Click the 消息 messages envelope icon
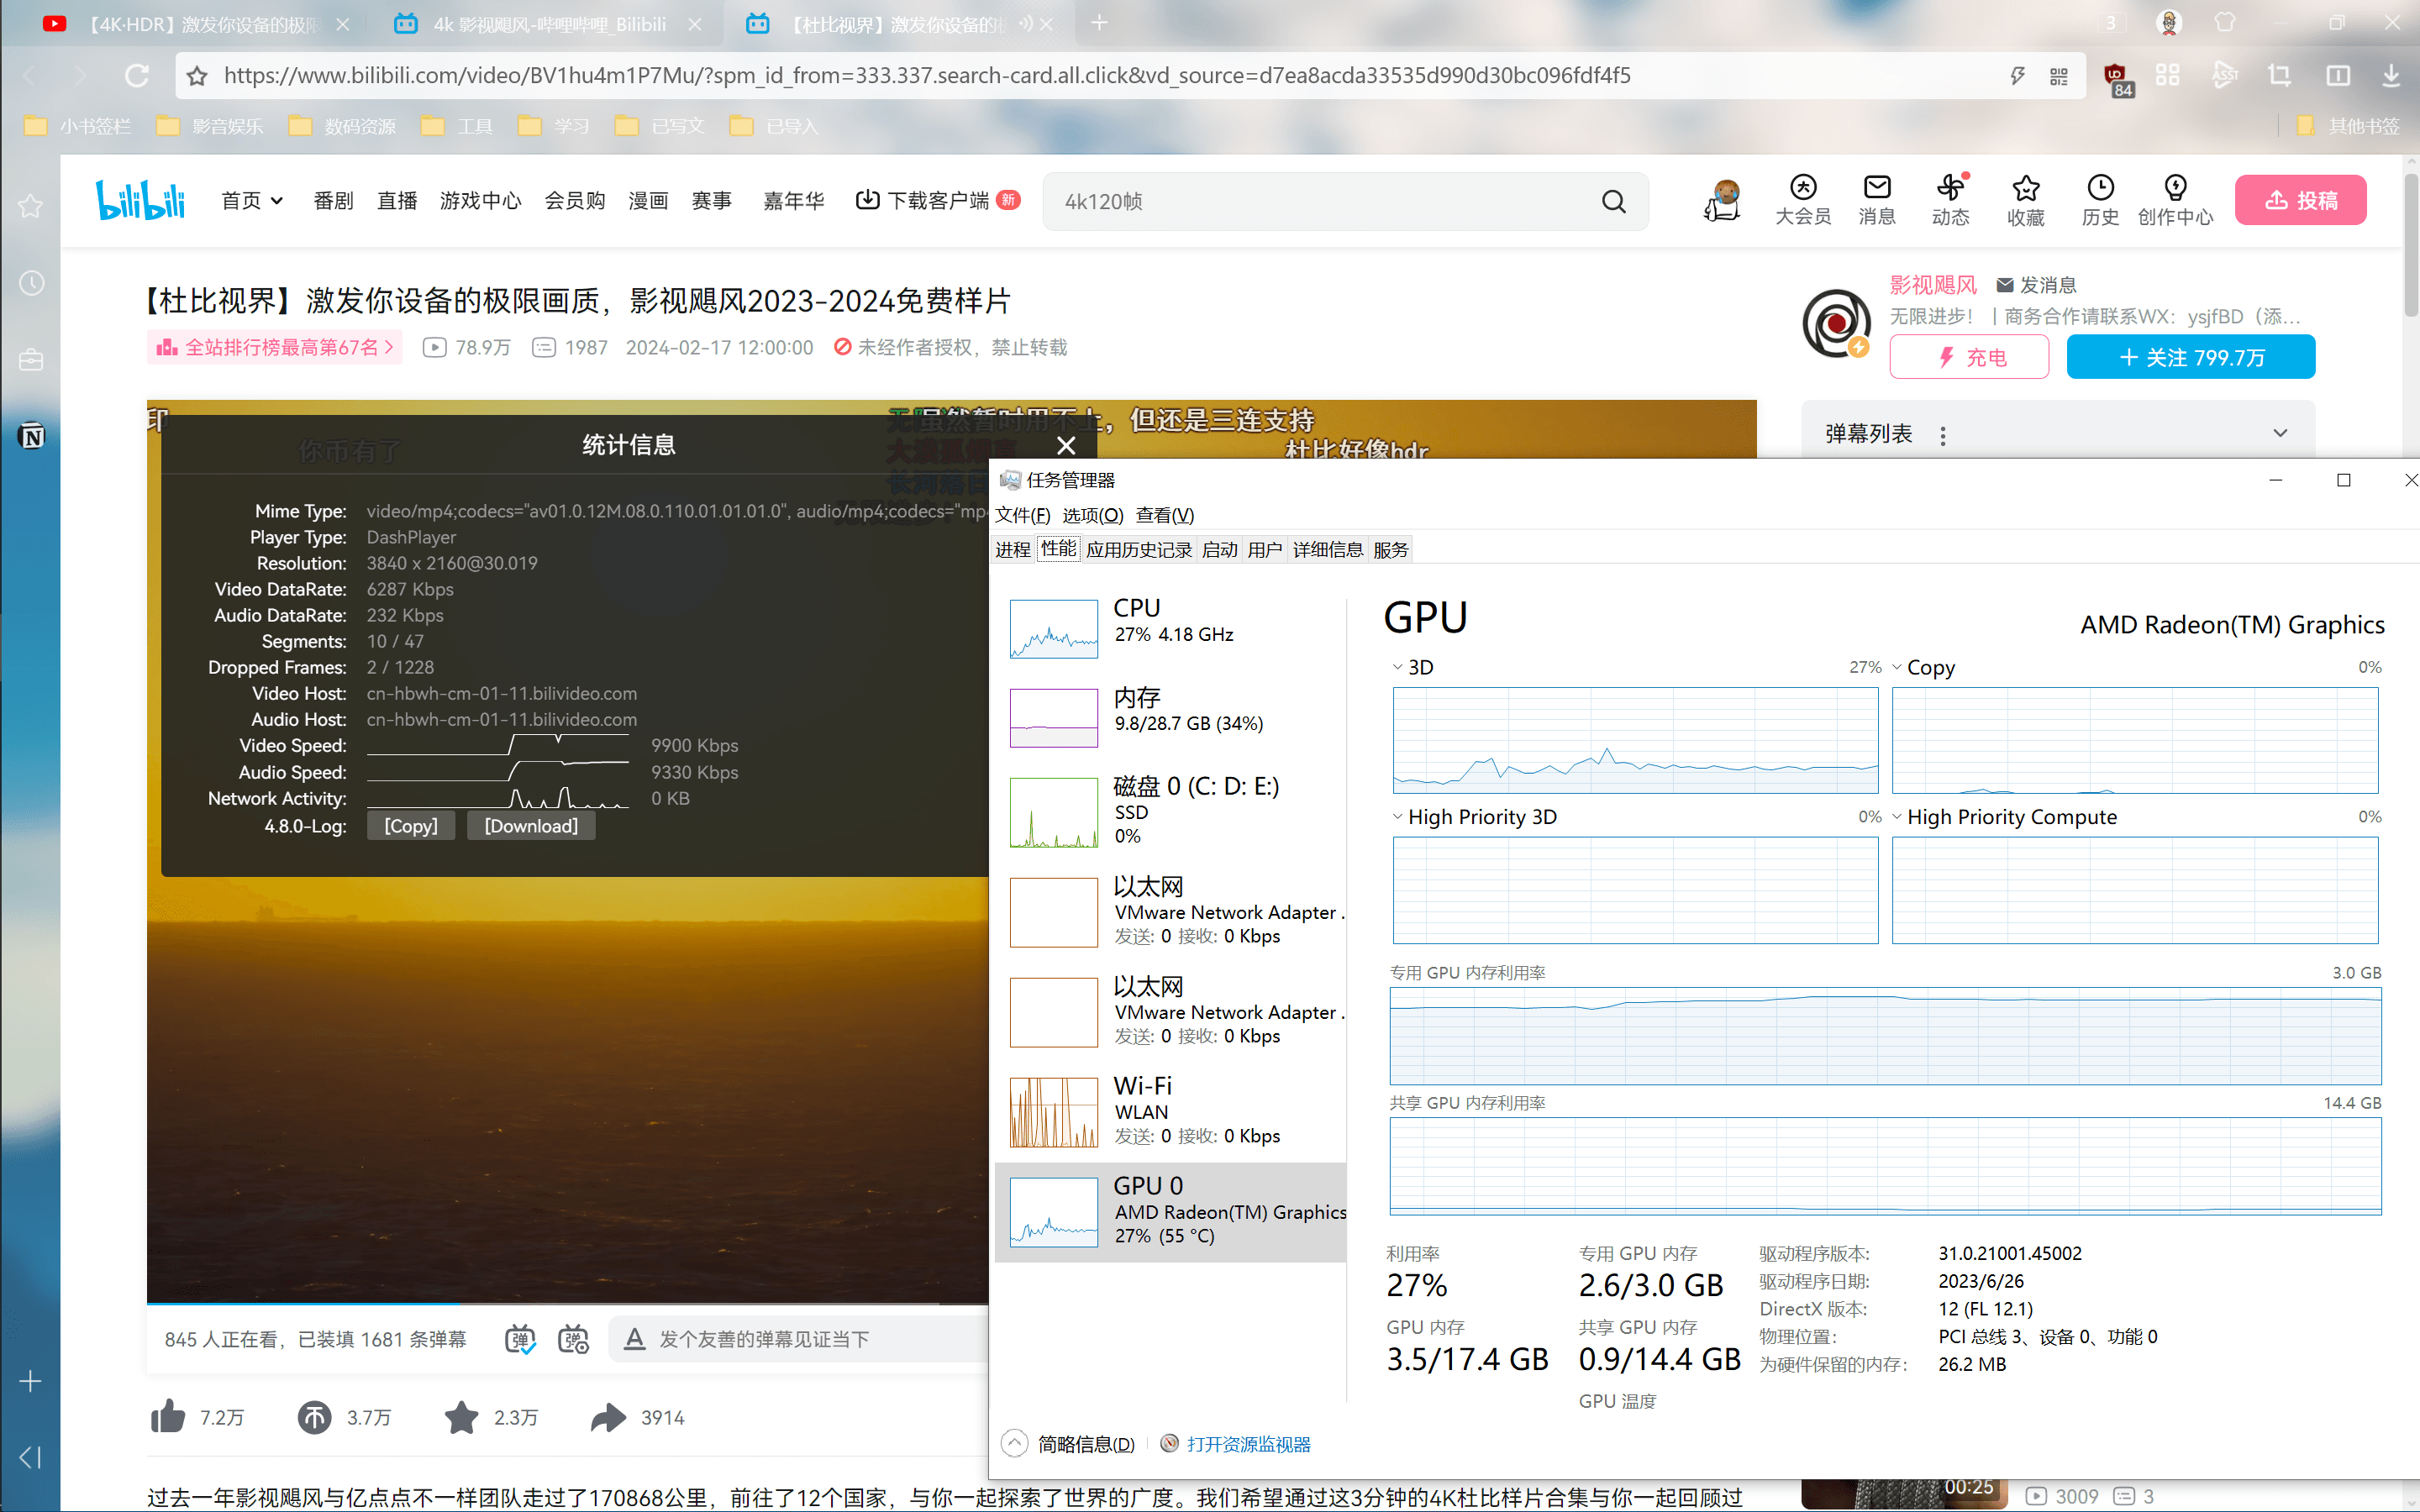Screen dimensions: 2420x1512 coord(1876,188)
